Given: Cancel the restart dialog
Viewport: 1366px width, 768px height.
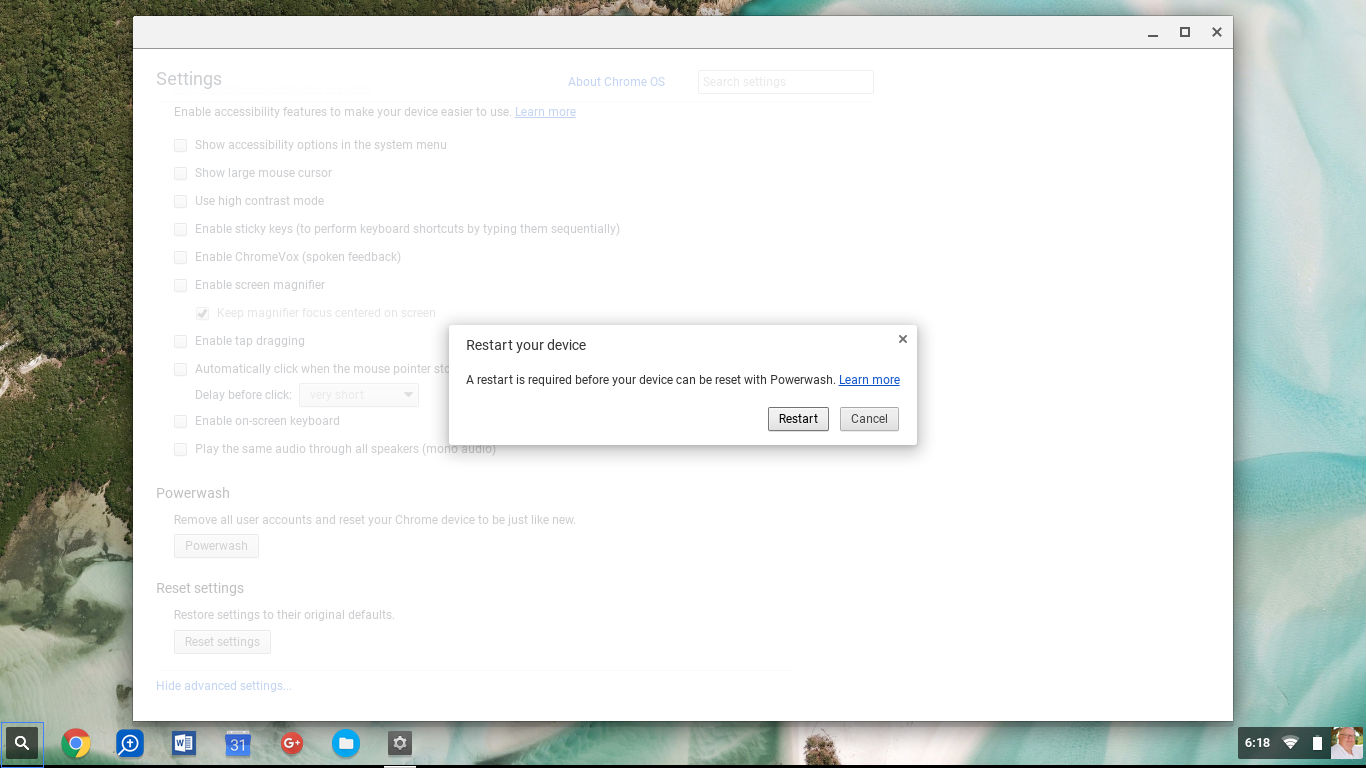Looking at the screenshot, I should click(868, 419).
